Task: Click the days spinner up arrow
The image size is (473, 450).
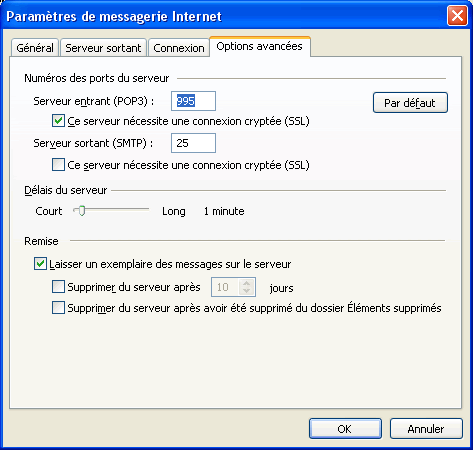Action: pyautogui.click(x=247, y=283)
